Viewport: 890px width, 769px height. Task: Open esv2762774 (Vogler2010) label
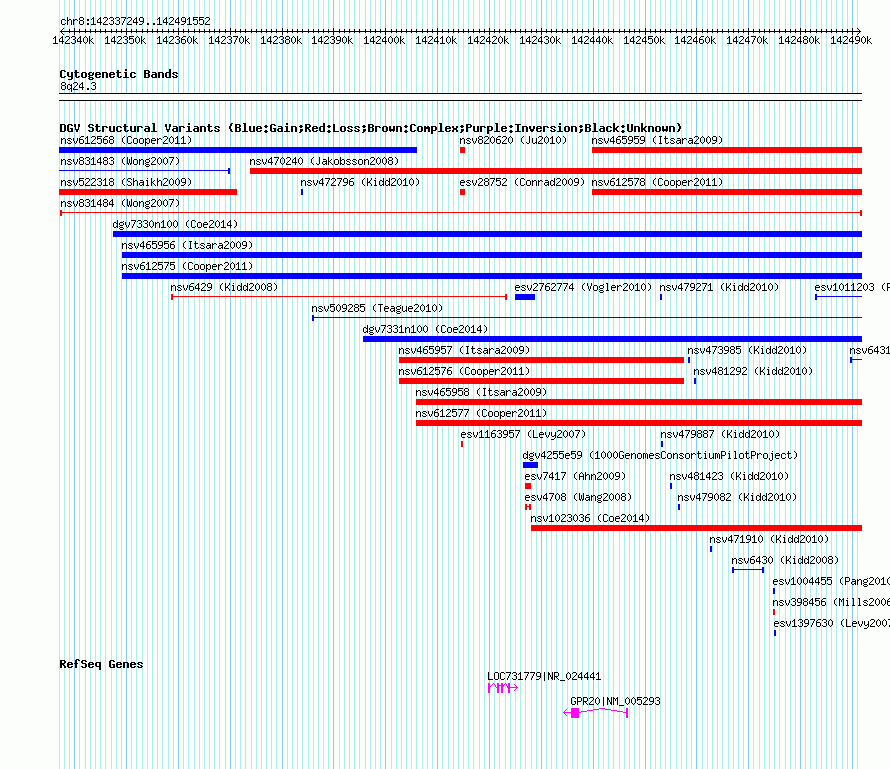tap(583, 287)
